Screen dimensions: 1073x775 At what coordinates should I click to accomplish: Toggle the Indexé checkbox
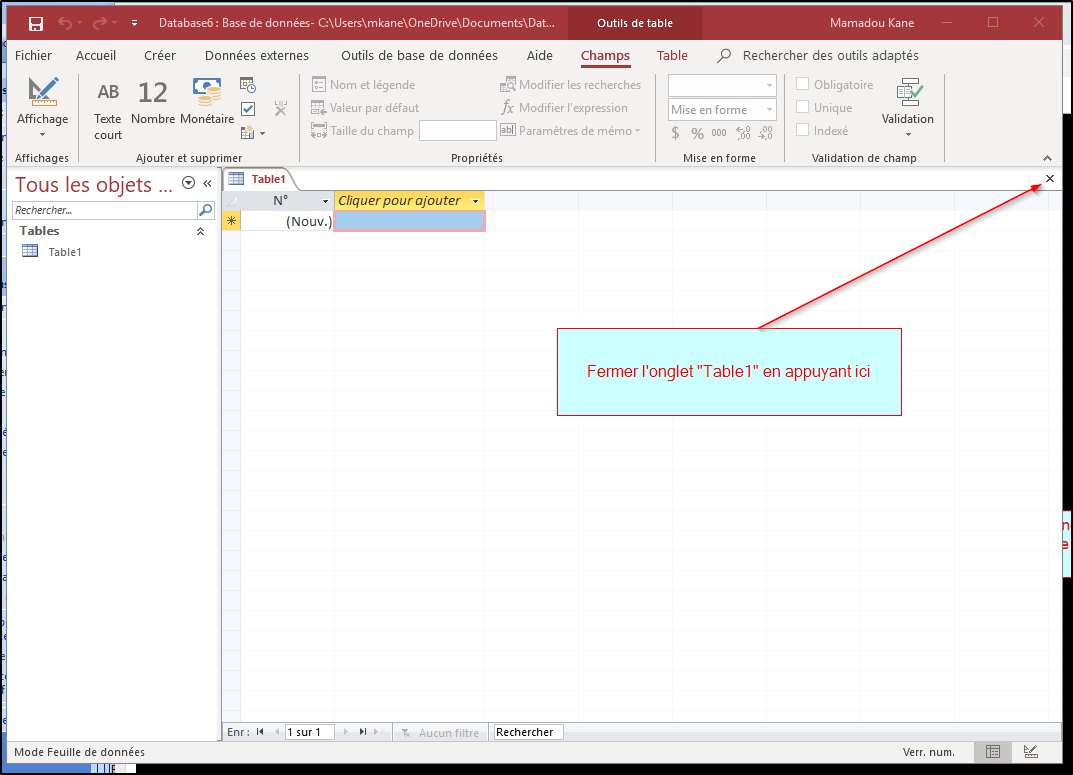pos(802,131)
